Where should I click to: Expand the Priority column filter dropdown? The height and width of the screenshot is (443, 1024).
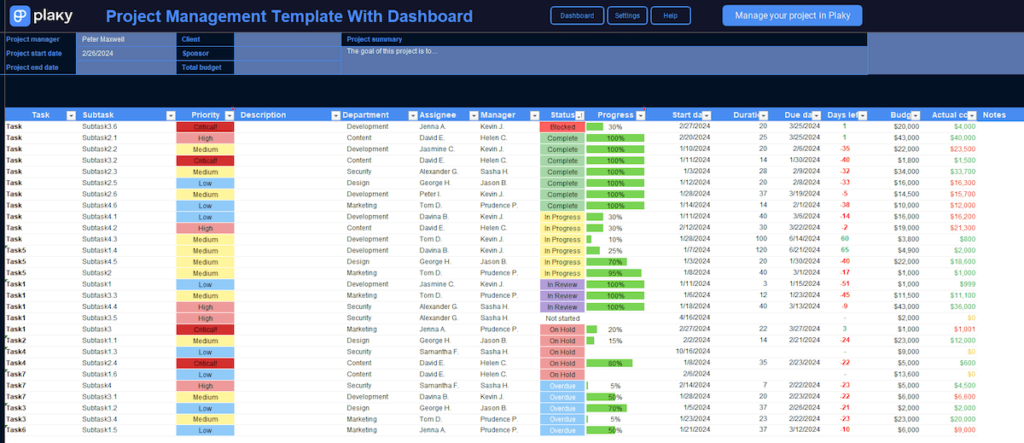click(x=229, y=115)
